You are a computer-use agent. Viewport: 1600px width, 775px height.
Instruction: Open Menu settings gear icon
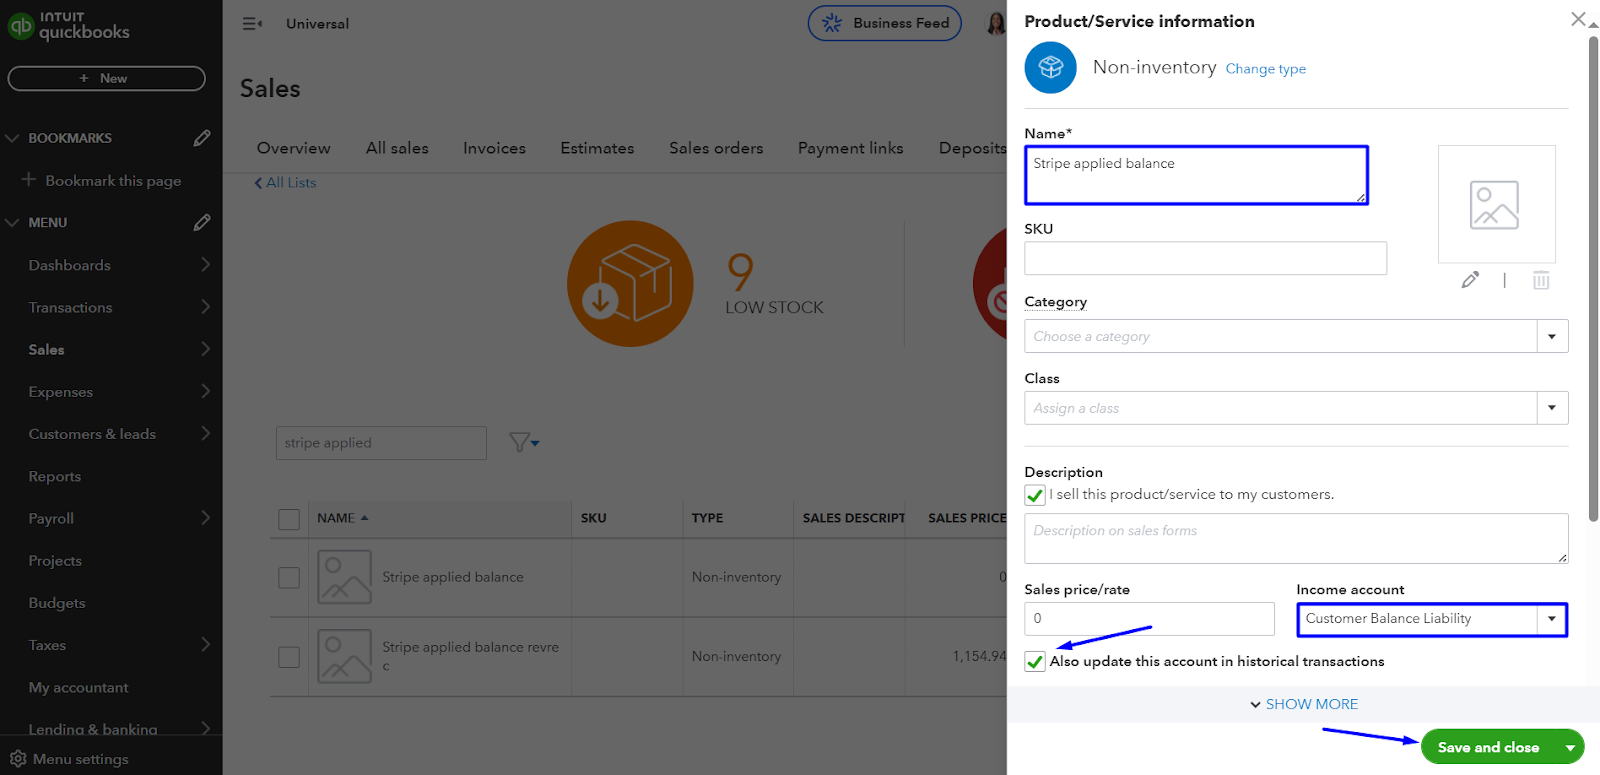pos(18,759)
